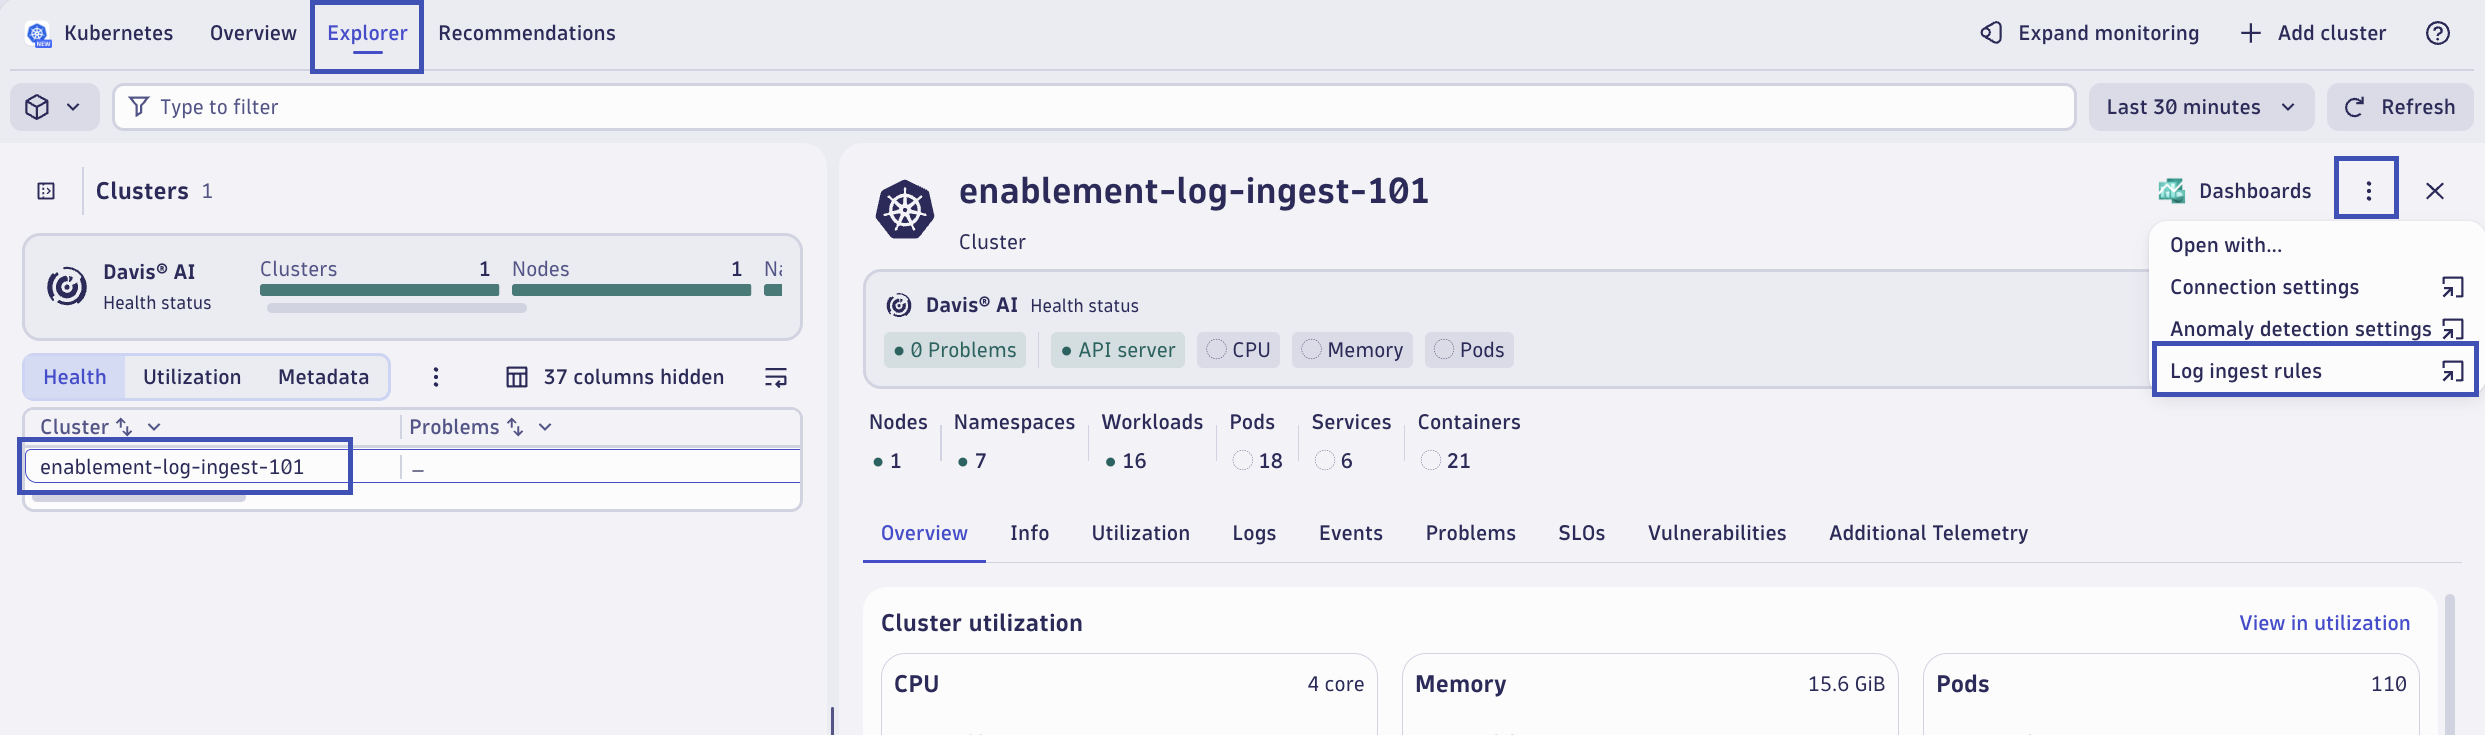
Task: Click the Expand monitoring megaphone icon
Action: 1991,33
